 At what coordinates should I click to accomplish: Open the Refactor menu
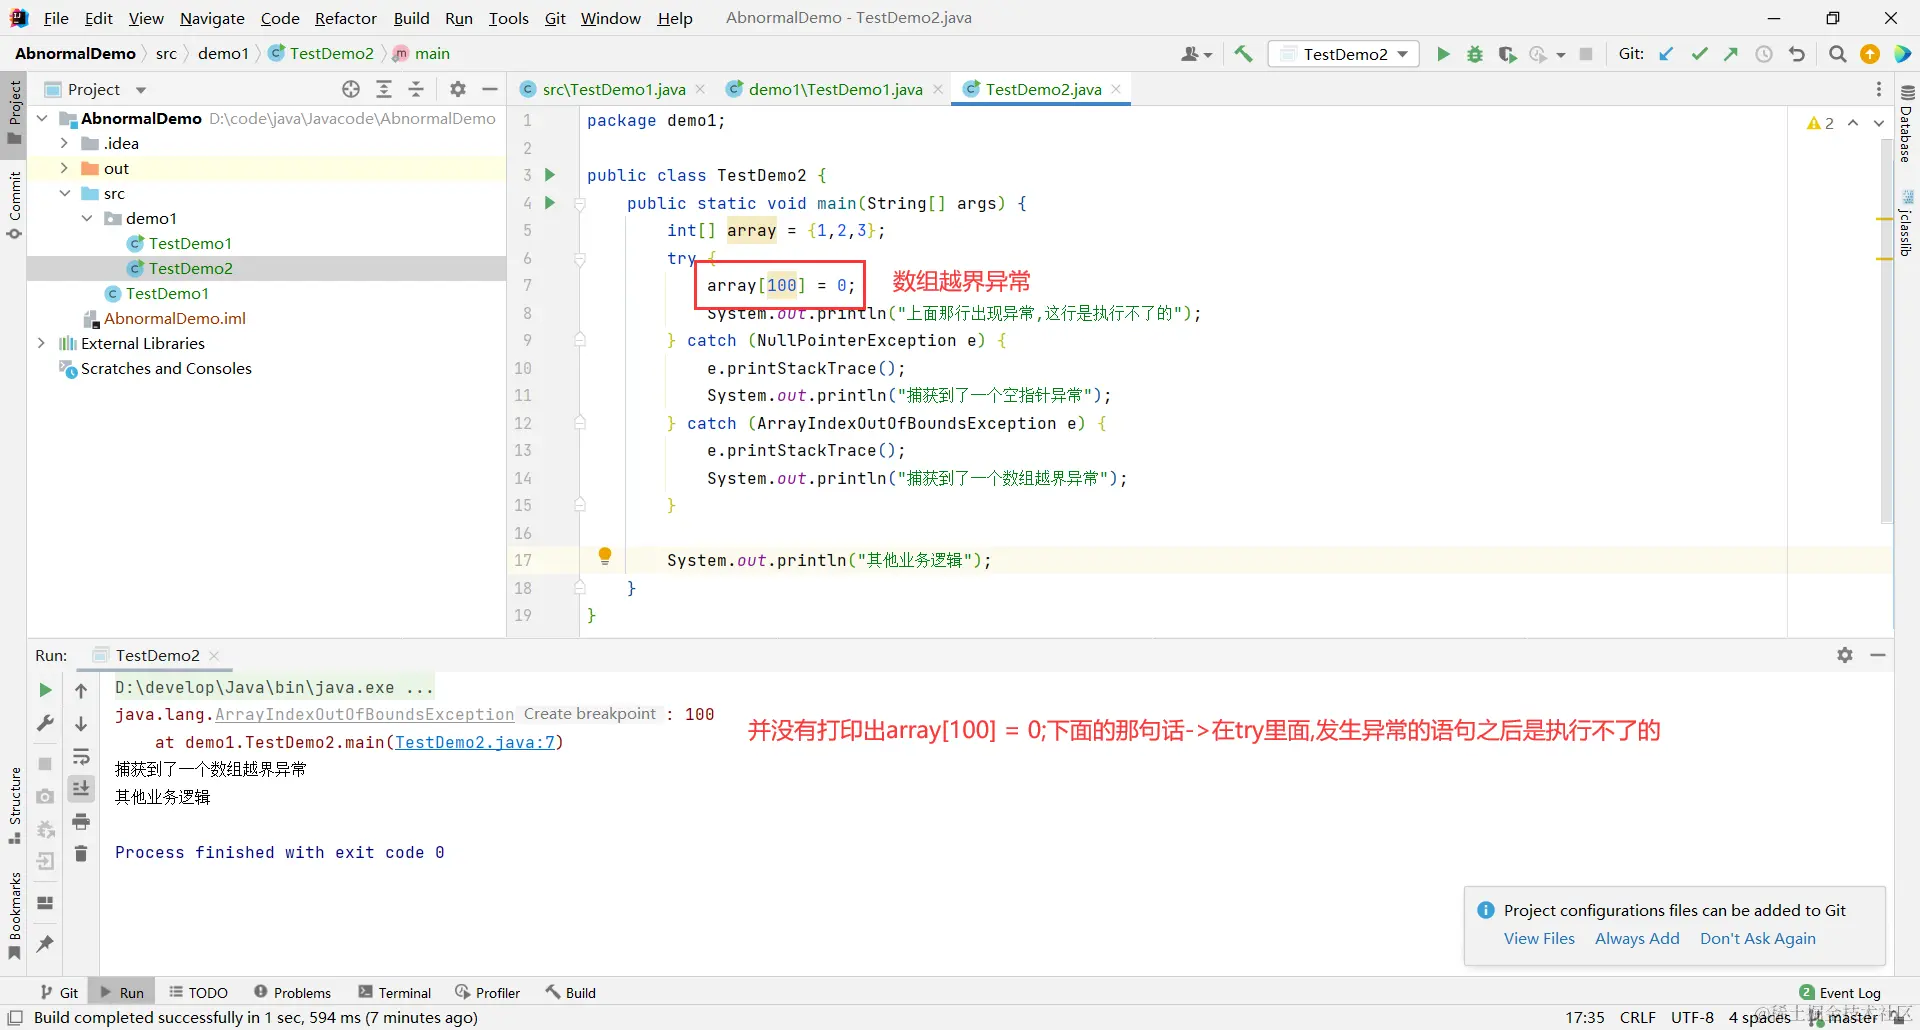tap(346, 18)
